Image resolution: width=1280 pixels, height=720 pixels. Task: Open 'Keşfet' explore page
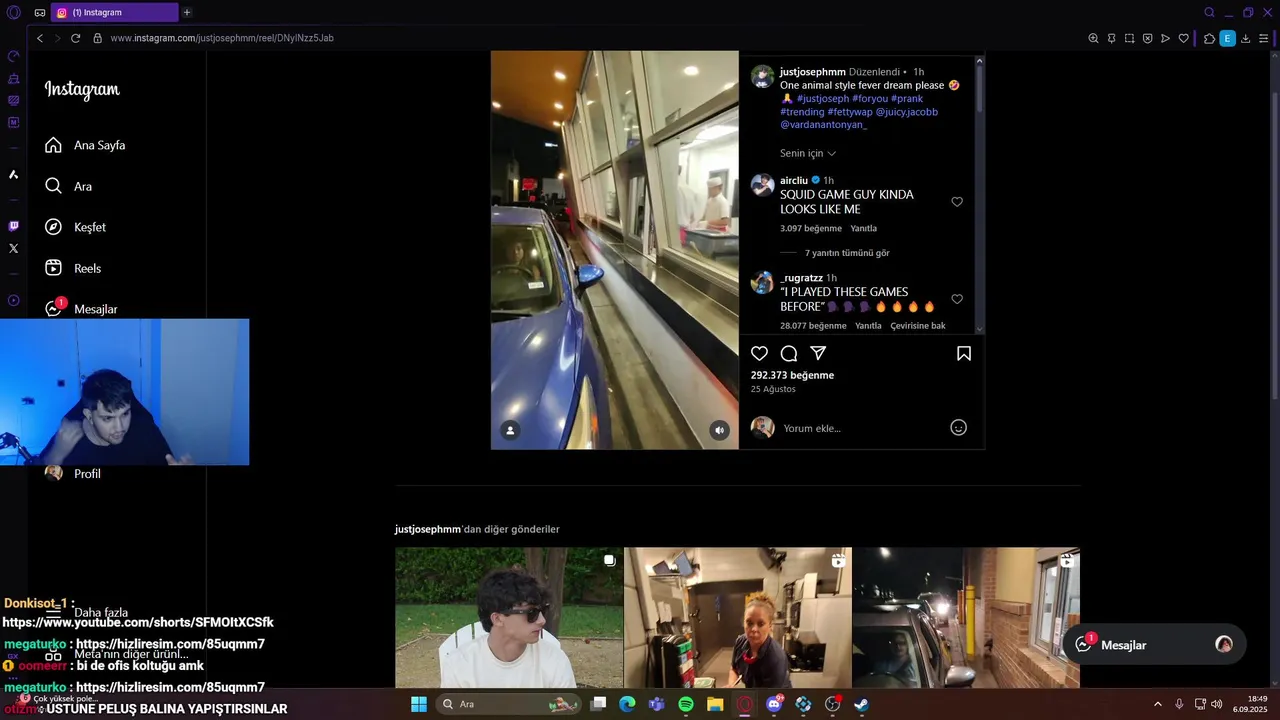75,227
